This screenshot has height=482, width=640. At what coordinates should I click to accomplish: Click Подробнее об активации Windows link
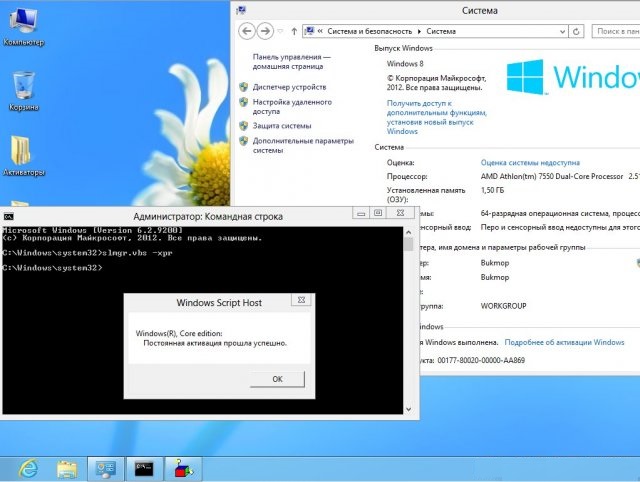564,342
